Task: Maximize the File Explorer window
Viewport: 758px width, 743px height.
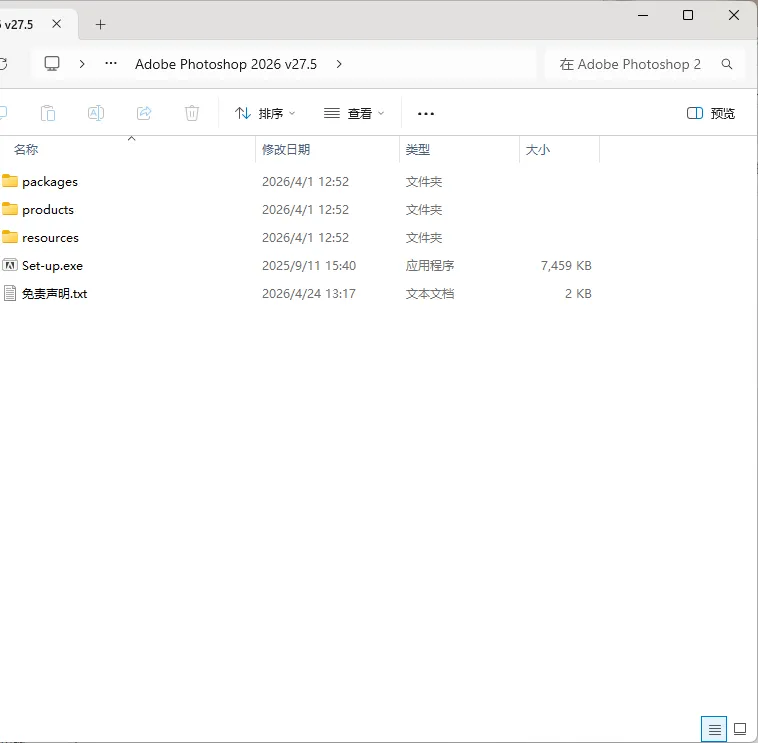Action: pyautogui.click(x=687, y=15)
